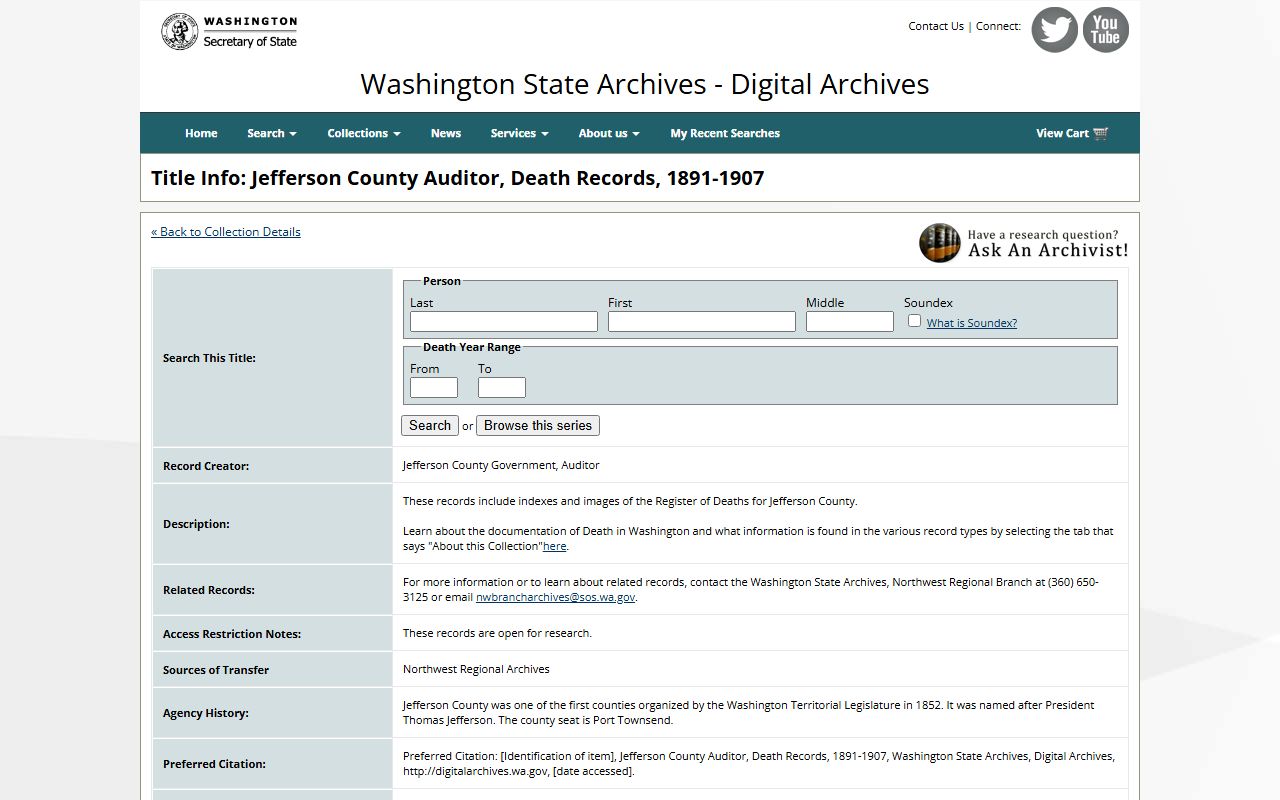This screenshot has width=1280, height=800.
Task: Focus the Middle name field
Action: point(850,321)
